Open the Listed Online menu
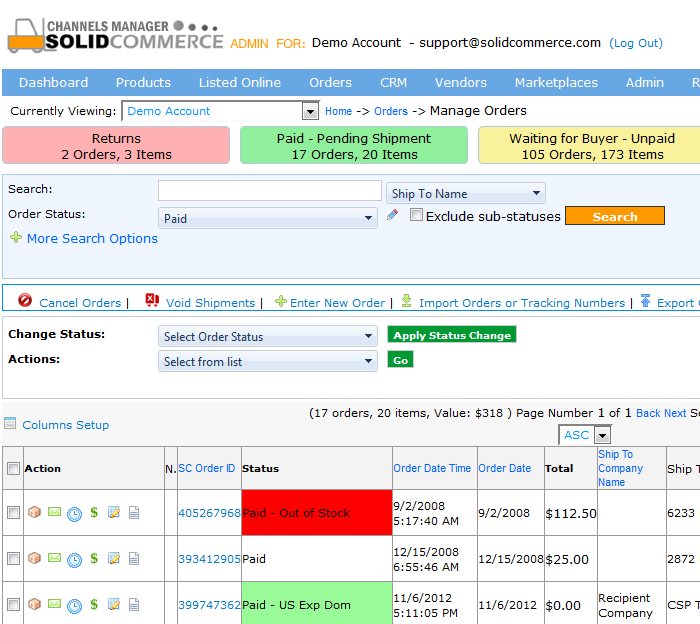700x624 pixels. coord(240,83)
